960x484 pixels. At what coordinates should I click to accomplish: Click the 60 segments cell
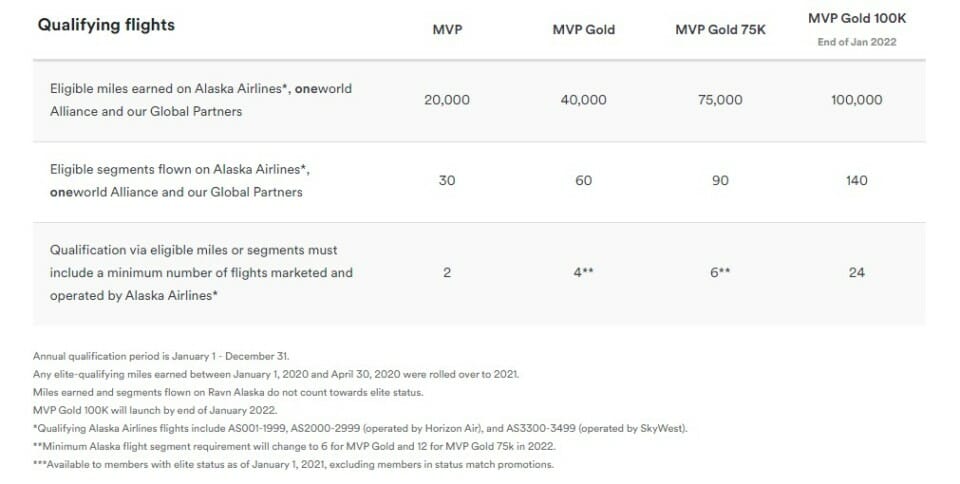pyautogui.click(x=583, y=181)
